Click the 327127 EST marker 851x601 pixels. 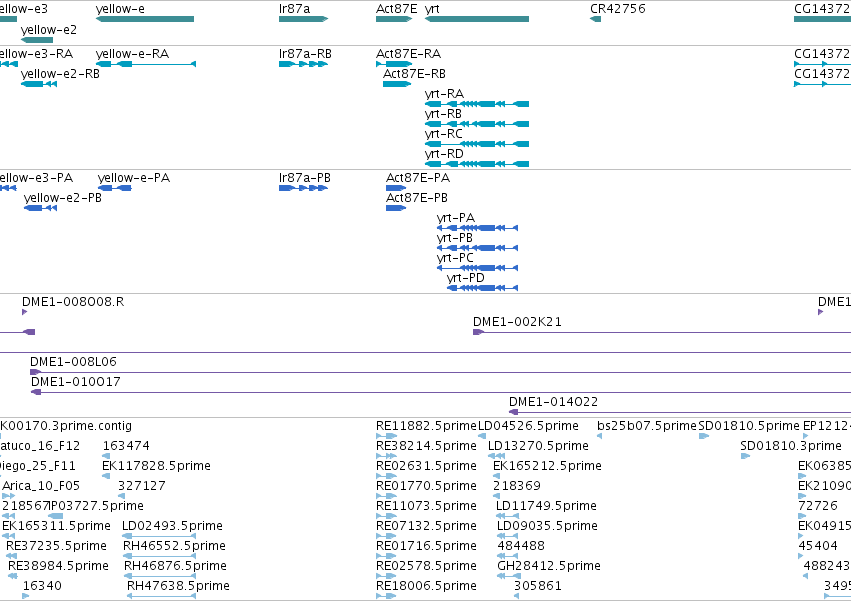(x=122, y=496)
